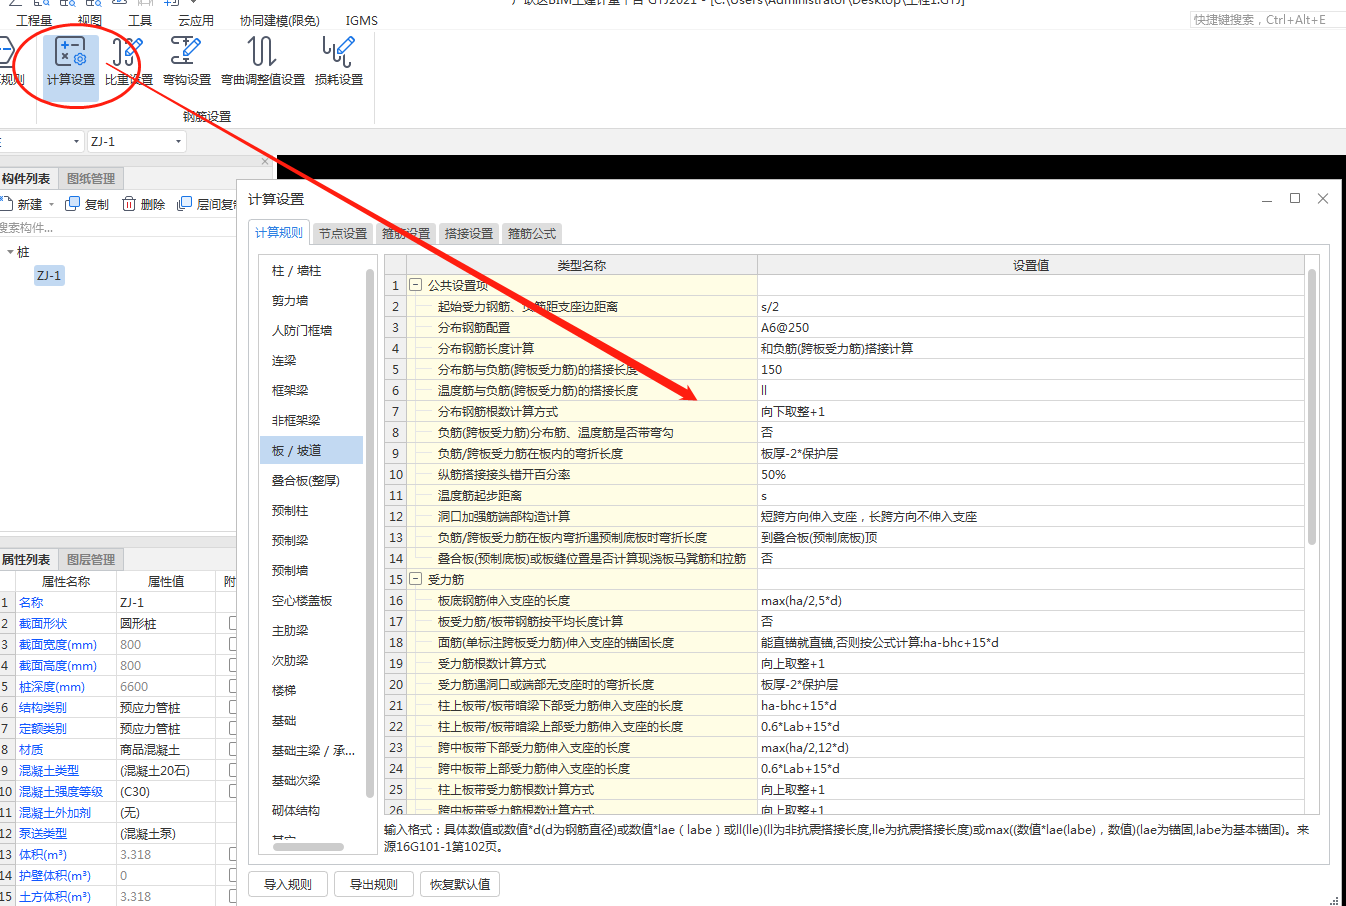This screenshot has height=906, width=1346.
Task: Click the 搜索构件 search field
Action: coord(120,227)
